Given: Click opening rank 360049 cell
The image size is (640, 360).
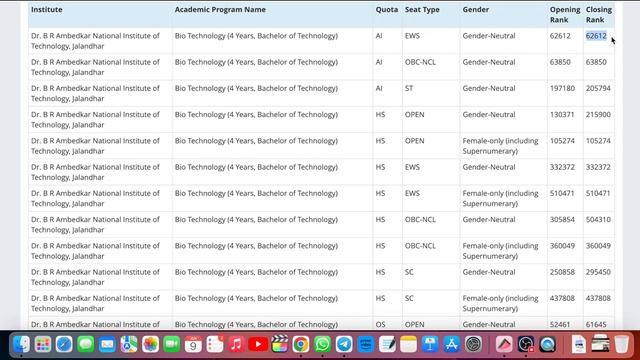Looking at the screenshot, I should coord(562,246).
